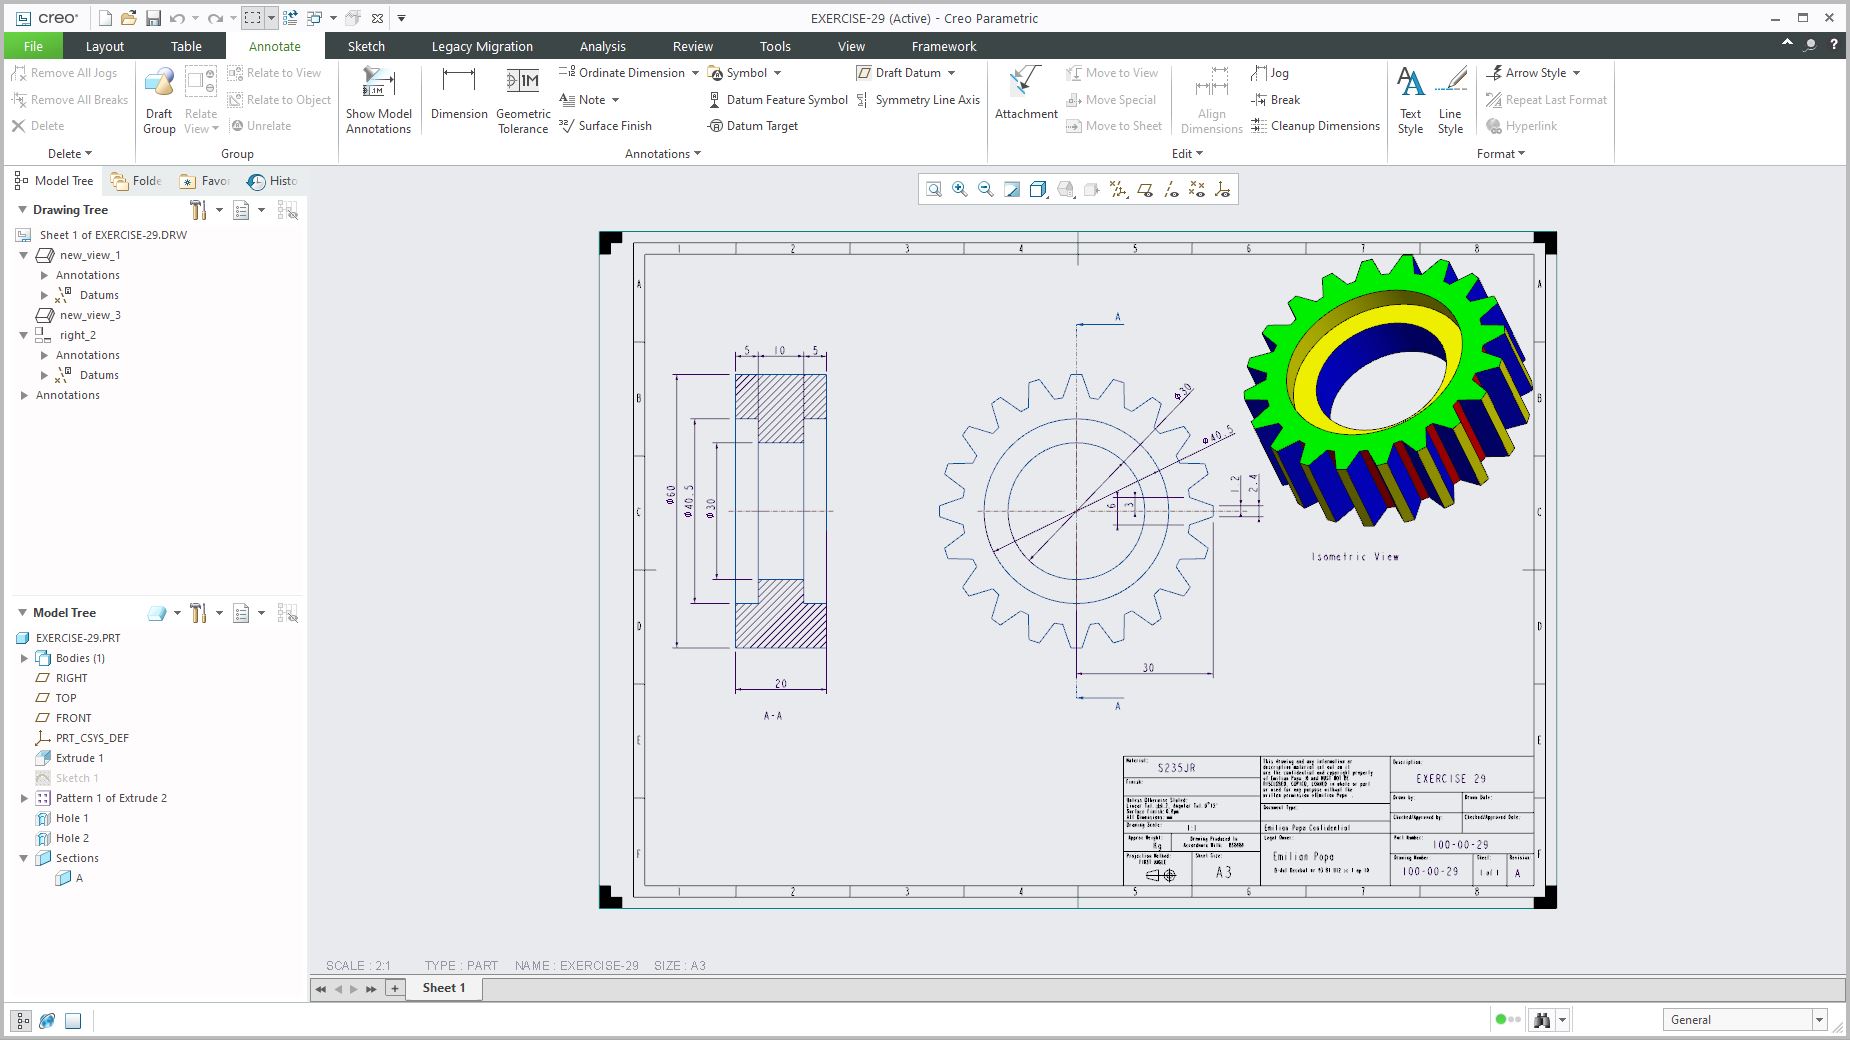Click the Cleanup Dimensions button

point(1315,126)
